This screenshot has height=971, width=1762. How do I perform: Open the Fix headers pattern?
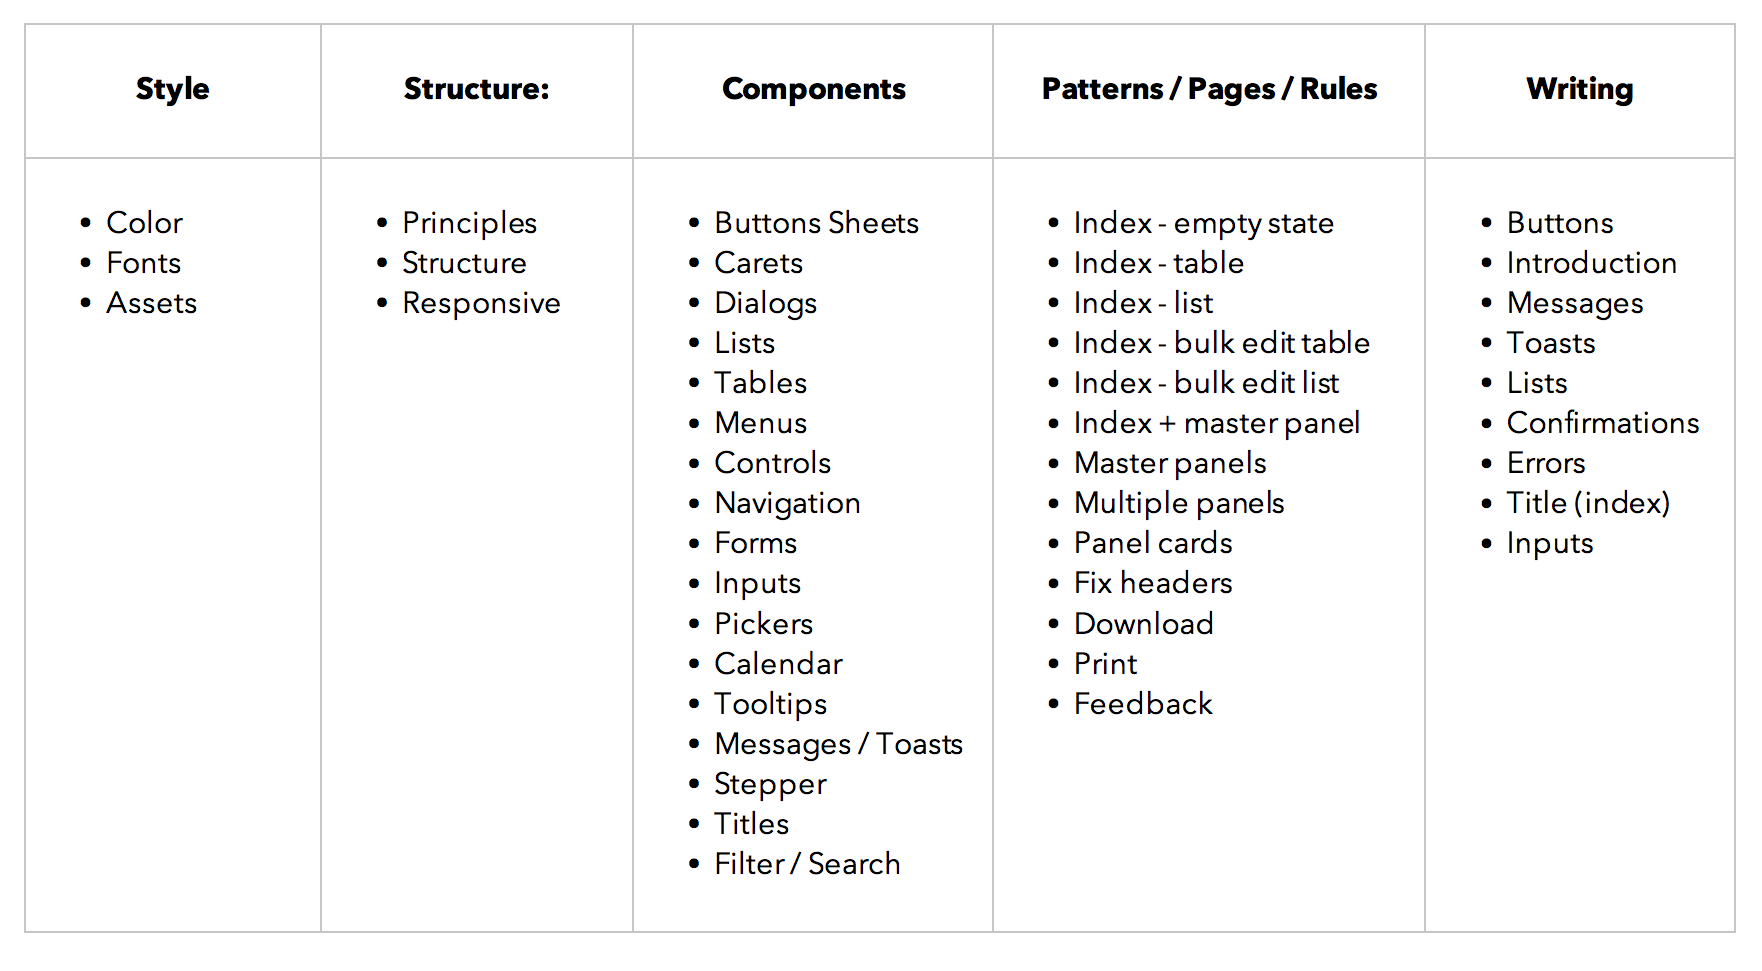coord(1153,583)
